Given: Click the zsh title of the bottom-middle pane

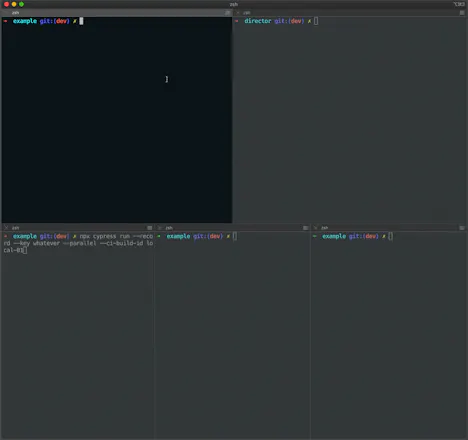Looking at the screenshot, I should click(x=169, y=228).
